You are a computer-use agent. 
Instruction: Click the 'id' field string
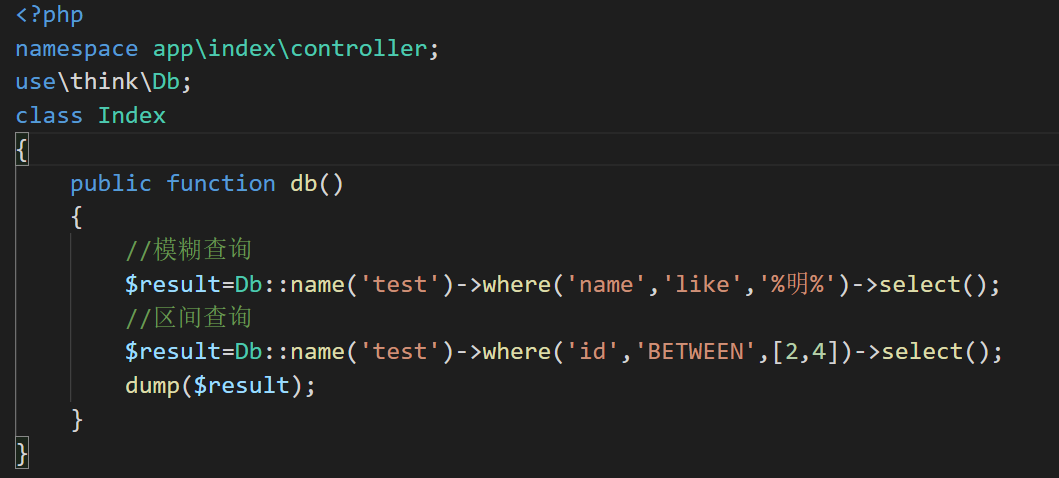coord(593,352)
